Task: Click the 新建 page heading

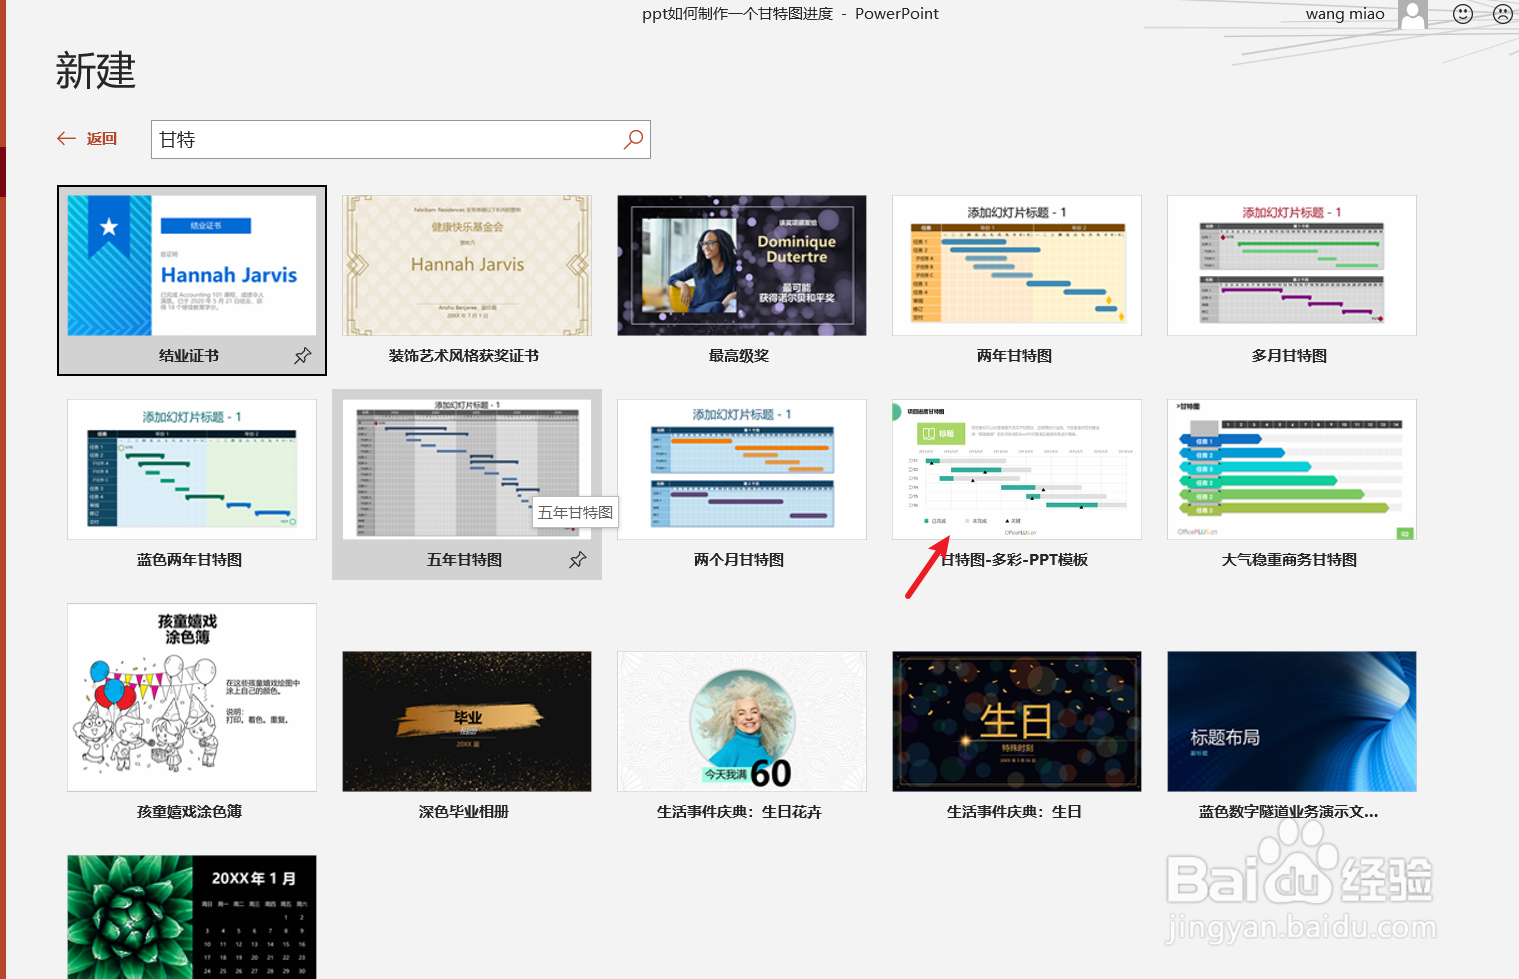Action: point(96,71)
